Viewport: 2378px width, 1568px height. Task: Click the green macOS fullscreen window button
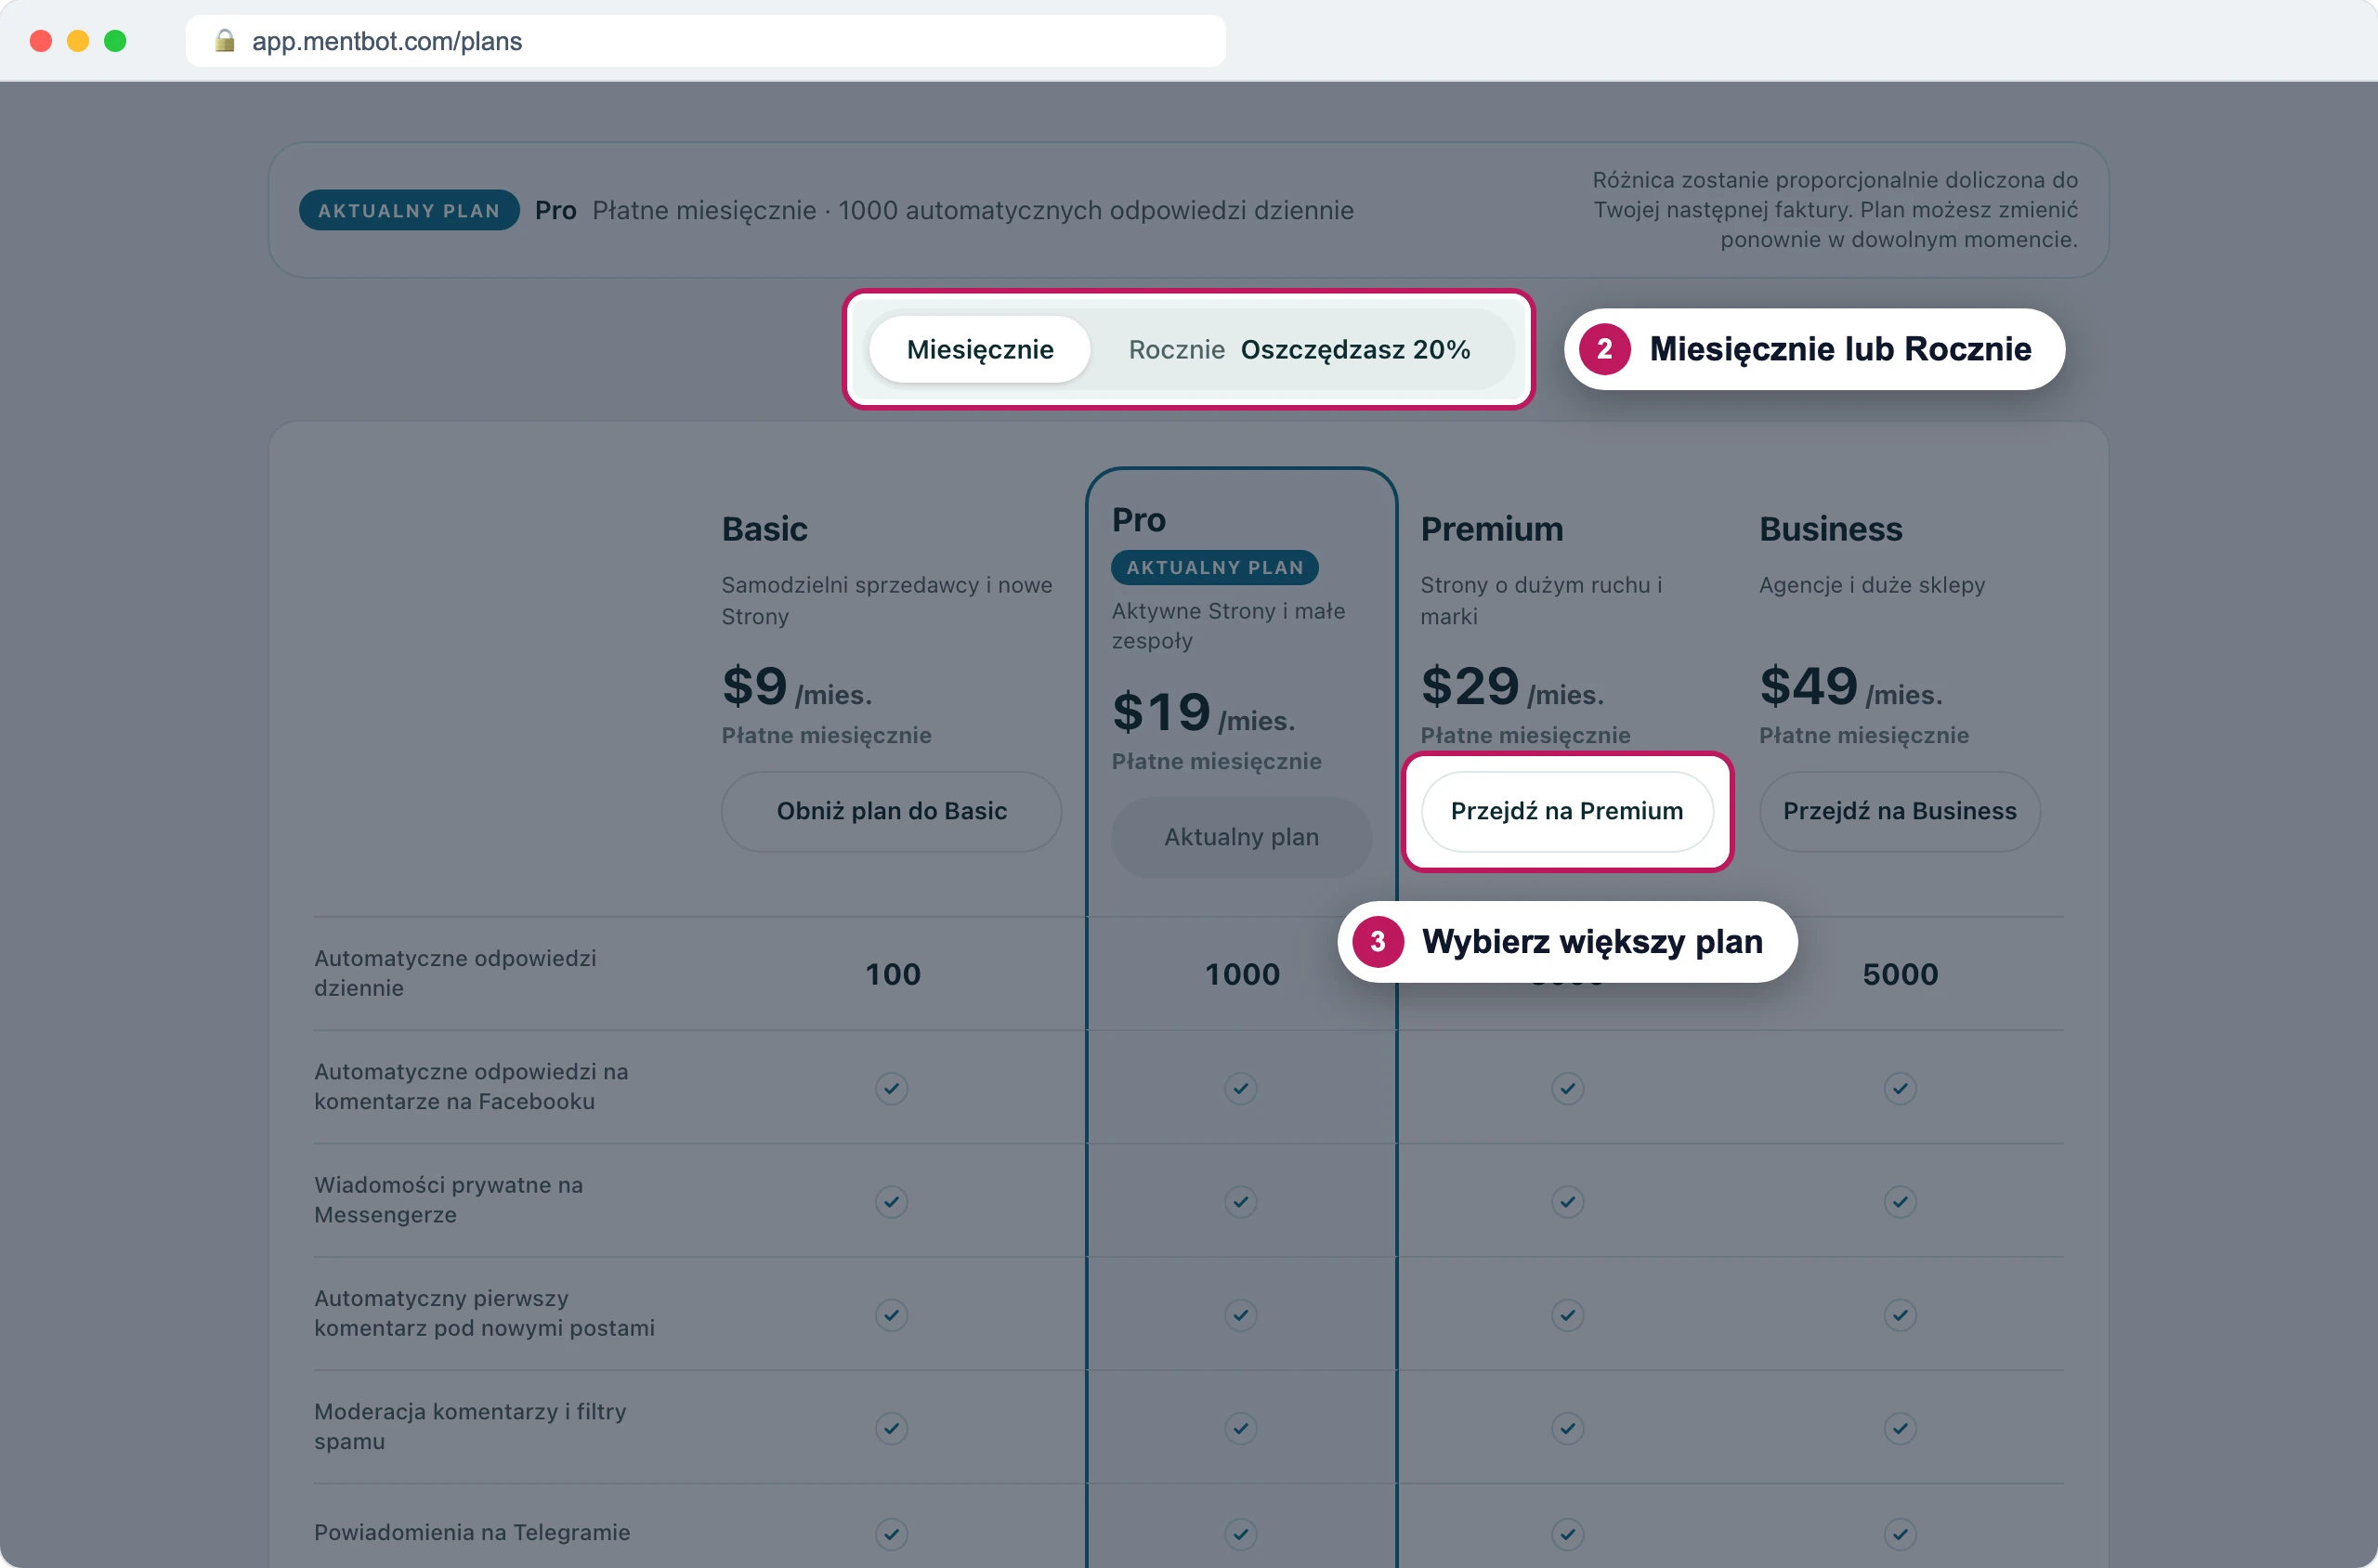point(115,40)
